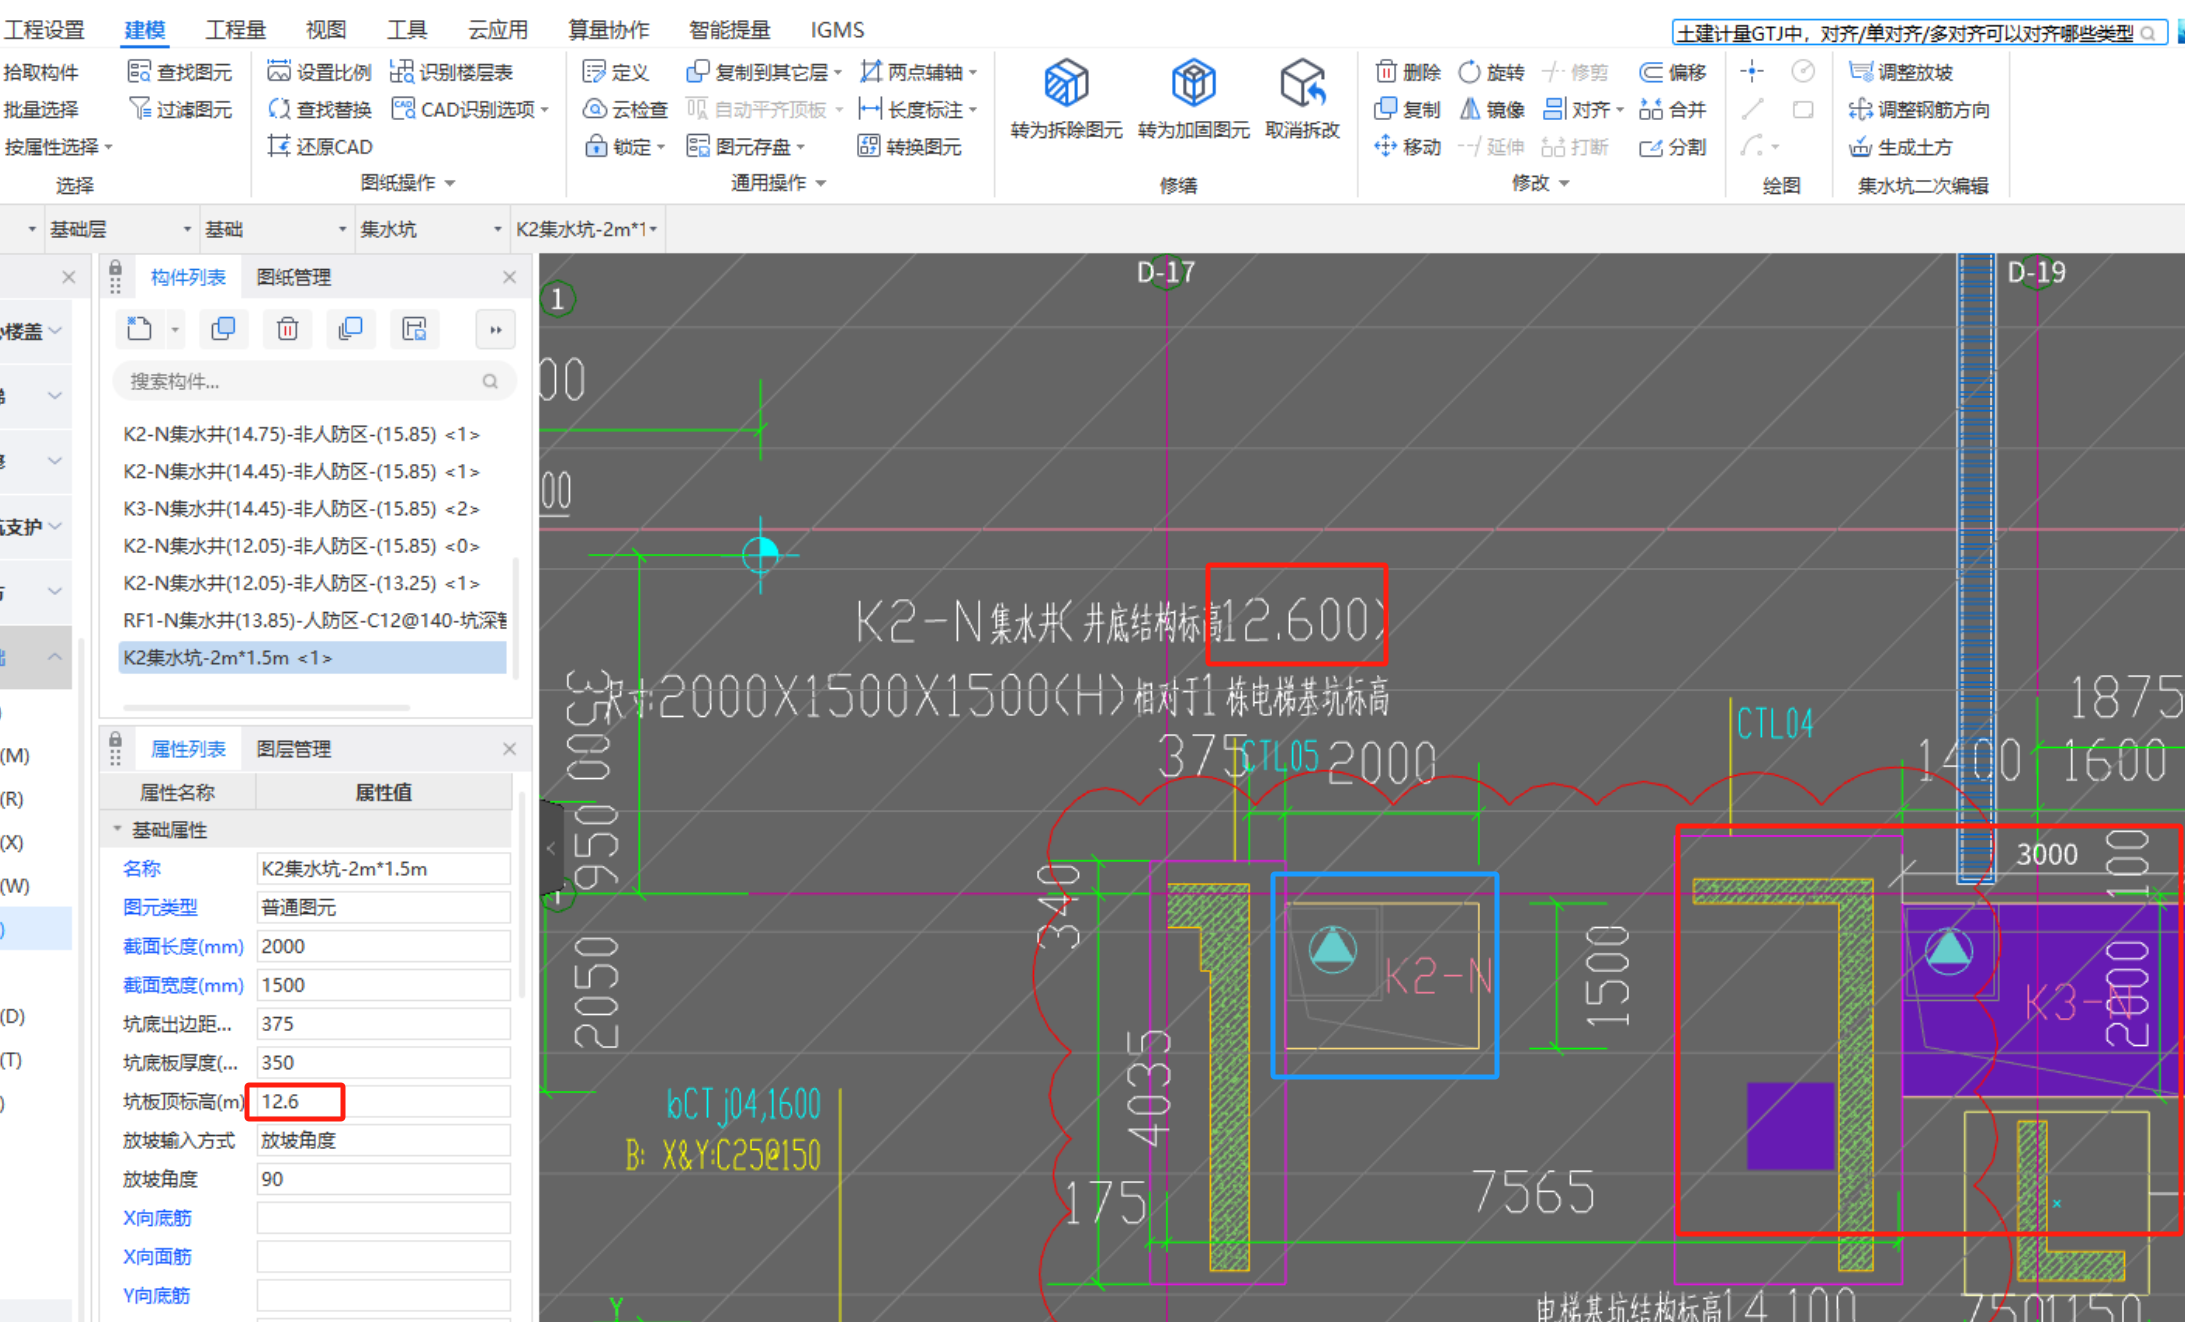The height and width of the screenshot is (1322, 2185).
Task: Open the 视图 ribbon tab
Action: tap(325, 30)
